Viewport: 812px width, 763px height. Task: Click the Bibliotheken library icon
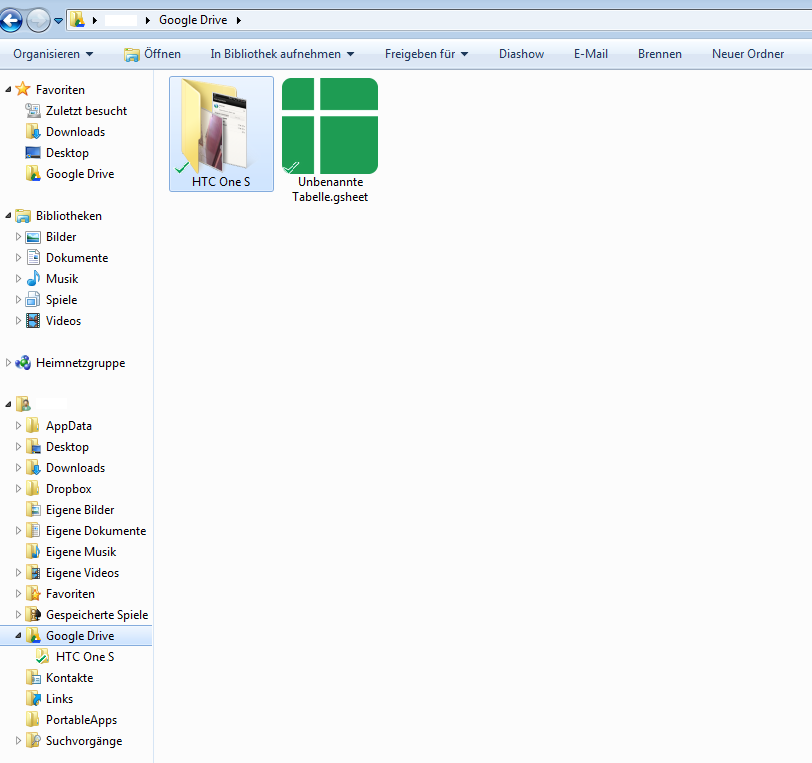23,216
